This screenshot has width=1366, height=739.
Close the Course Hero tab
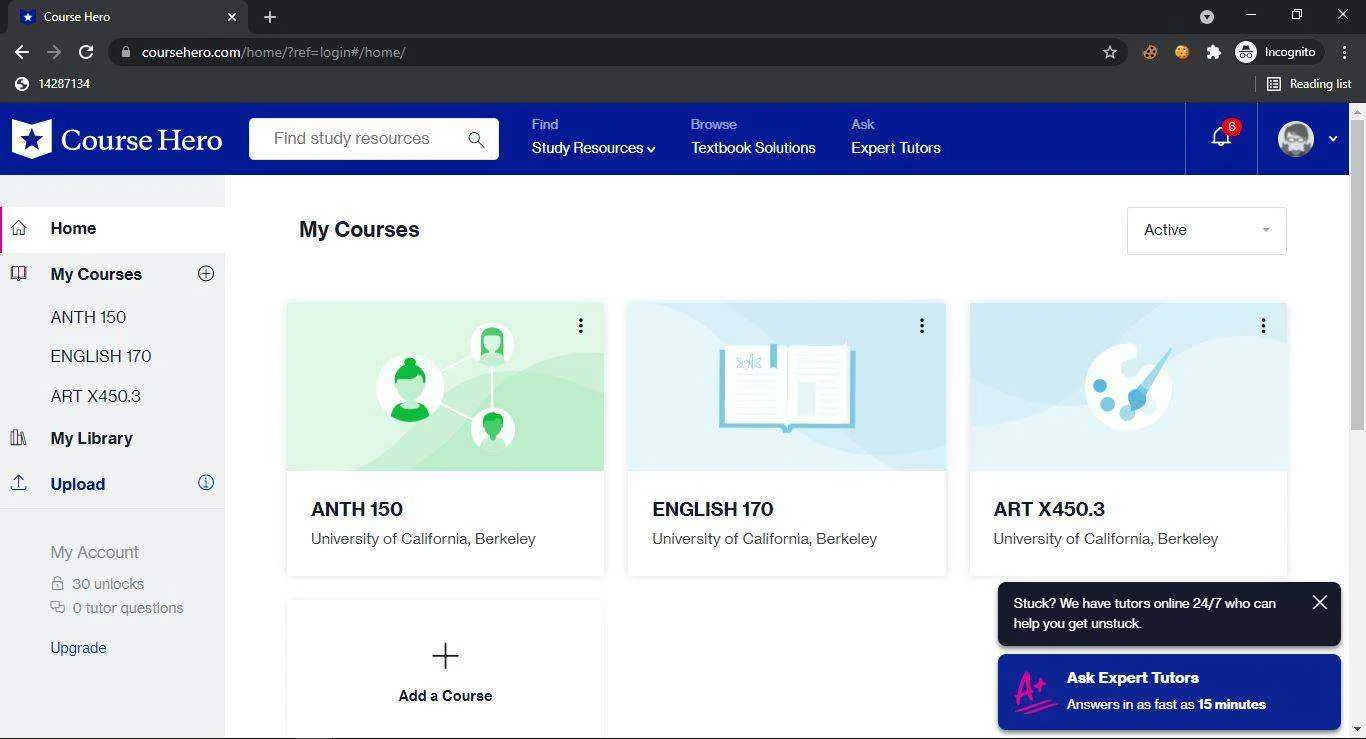tap(232, 17)
